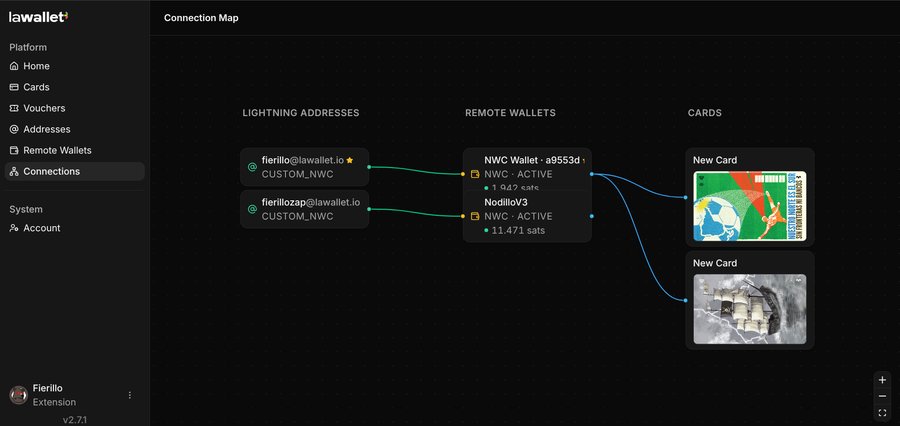Open the Addresses page
This screenshot has height=426, width=900.
(75, 129)
